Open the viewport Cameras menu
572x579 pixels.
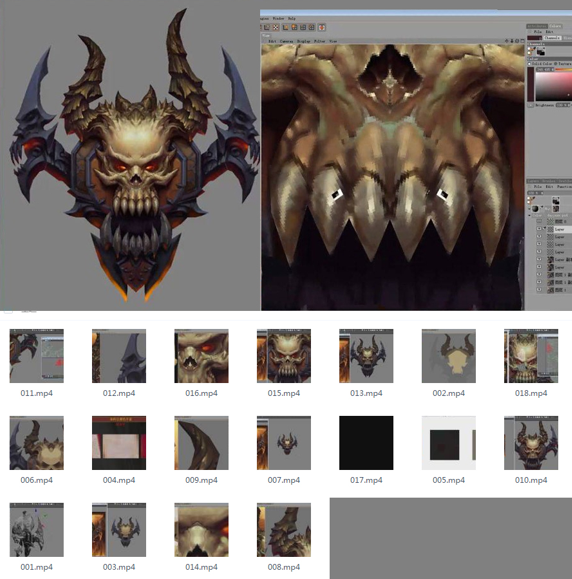tap(286, 41)
